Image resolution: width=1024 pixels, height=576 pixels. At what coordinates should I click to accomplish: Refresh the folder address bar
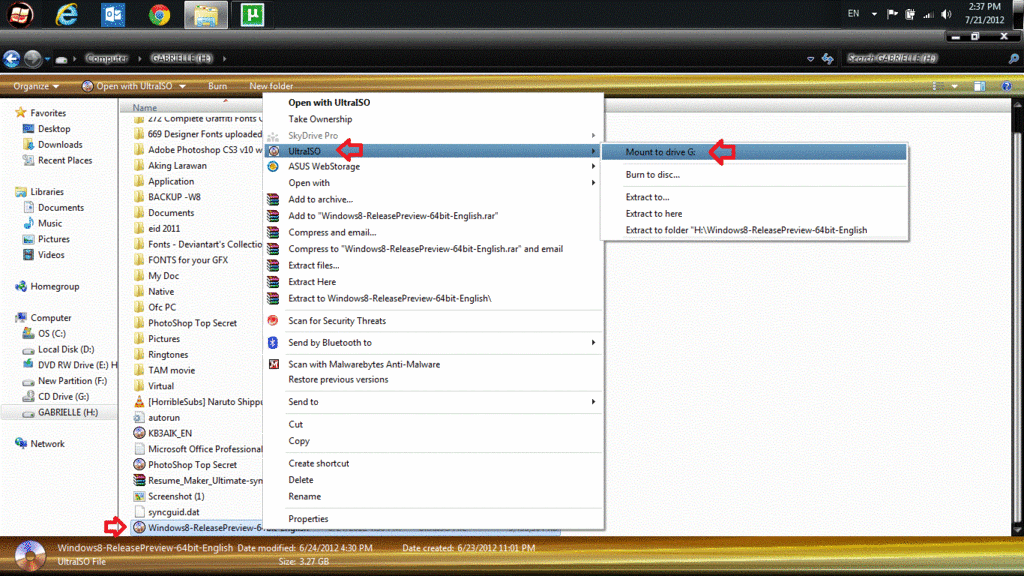(x=827, y=59)
